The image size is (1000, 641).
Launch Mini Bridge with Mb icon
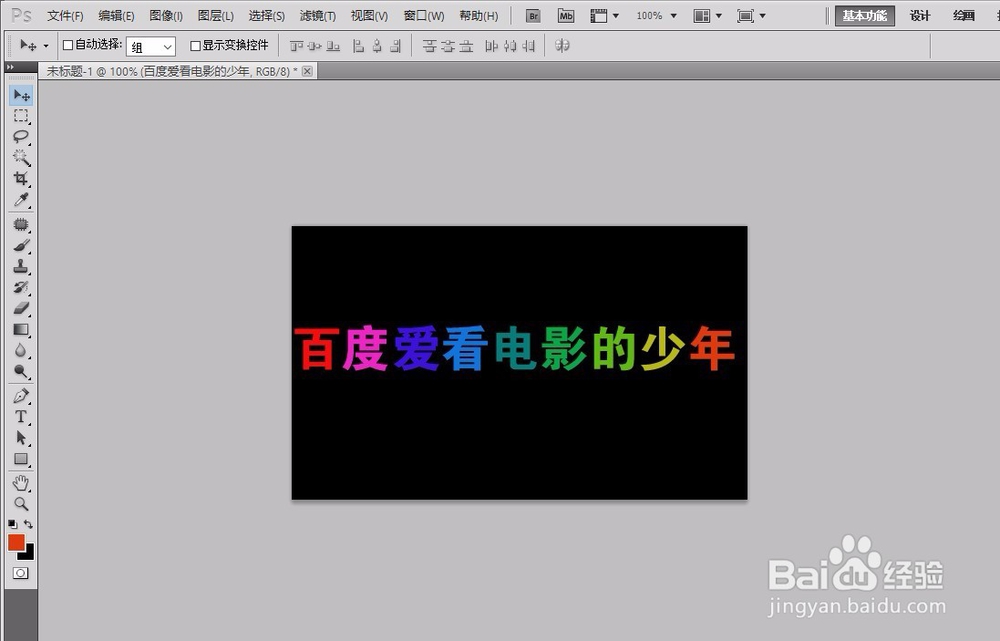(566, 16)
